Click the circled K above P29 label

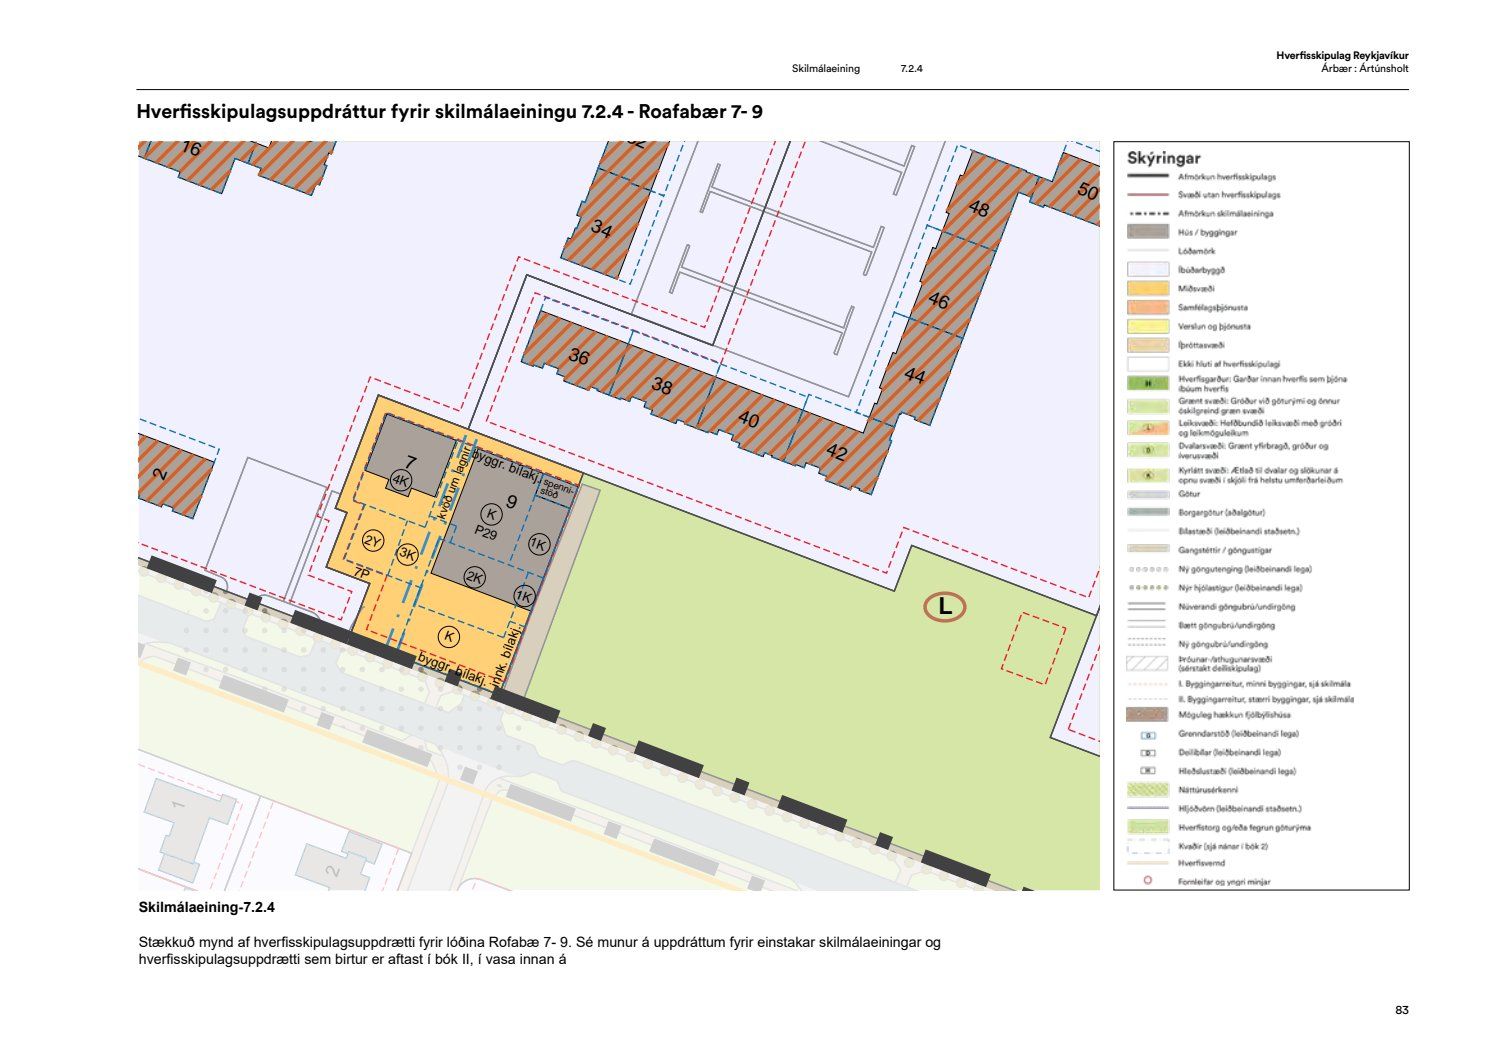[x=490, y=514]
